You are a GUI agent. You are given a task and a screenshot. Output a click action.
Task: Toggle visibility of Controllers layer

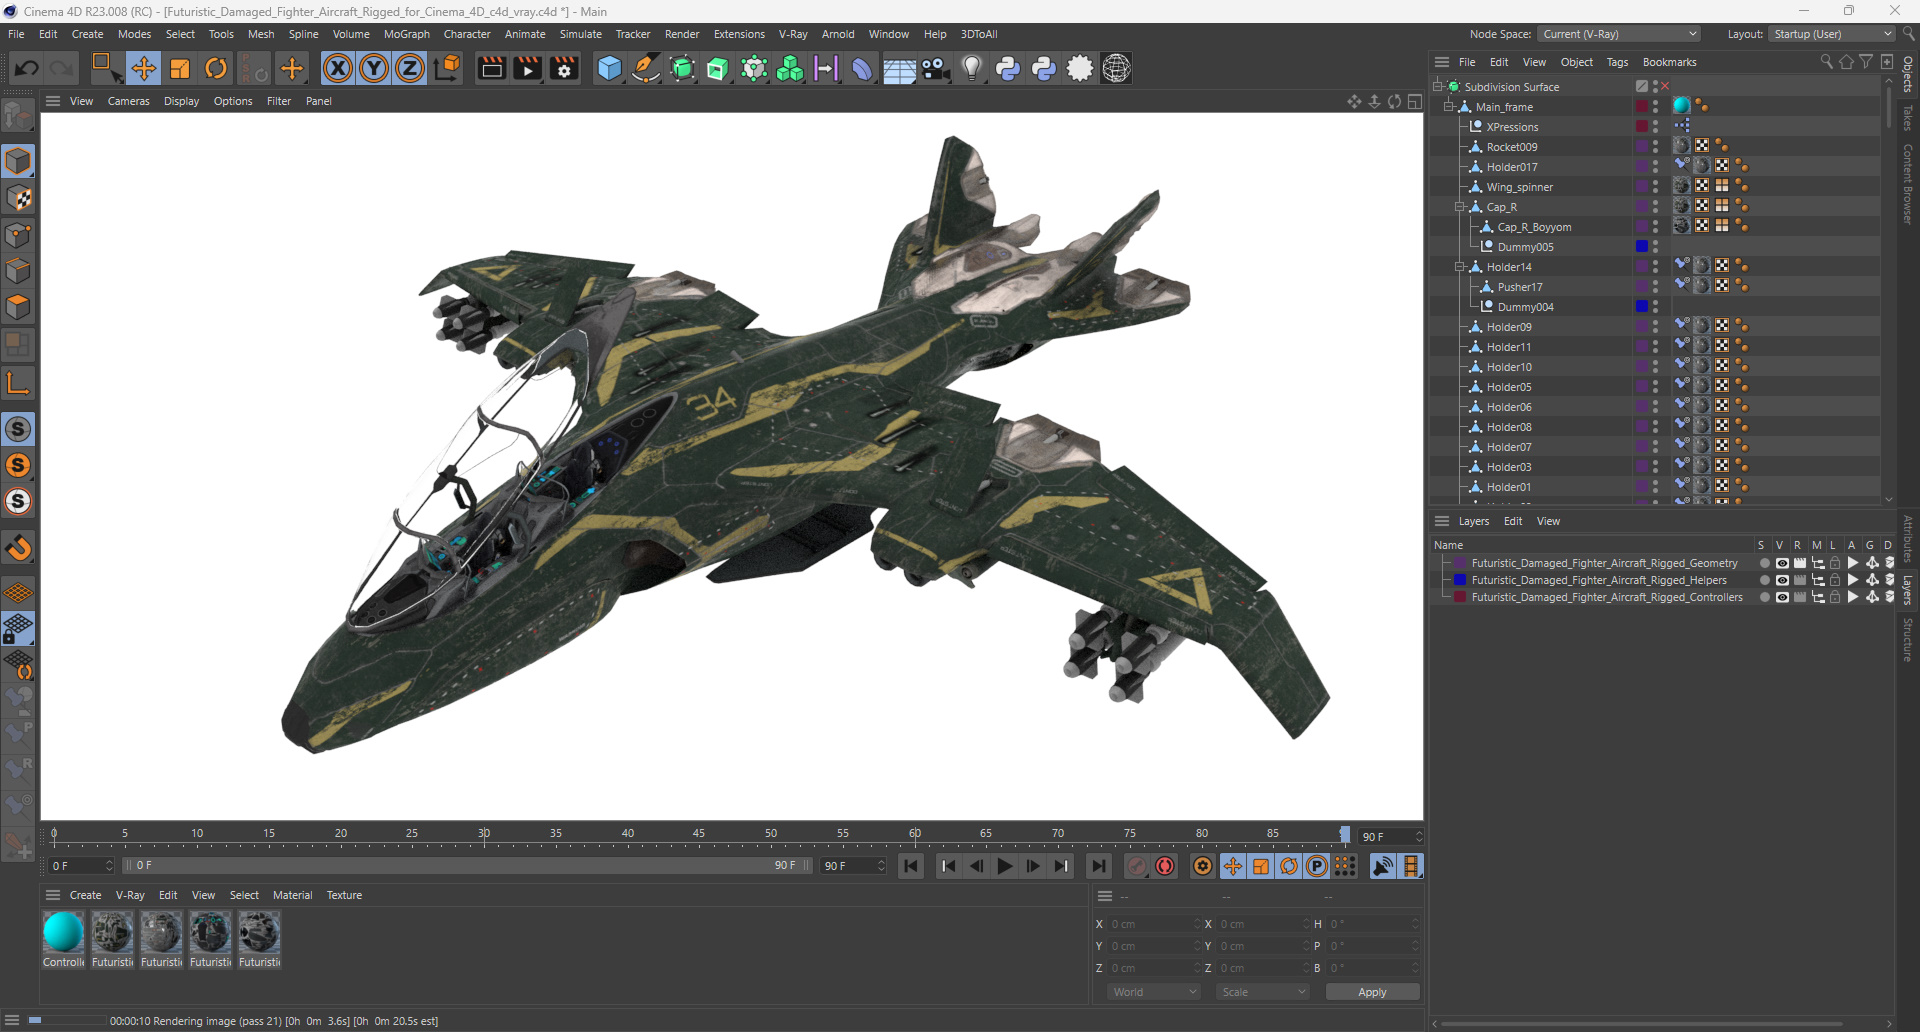tap(1782, 597)
